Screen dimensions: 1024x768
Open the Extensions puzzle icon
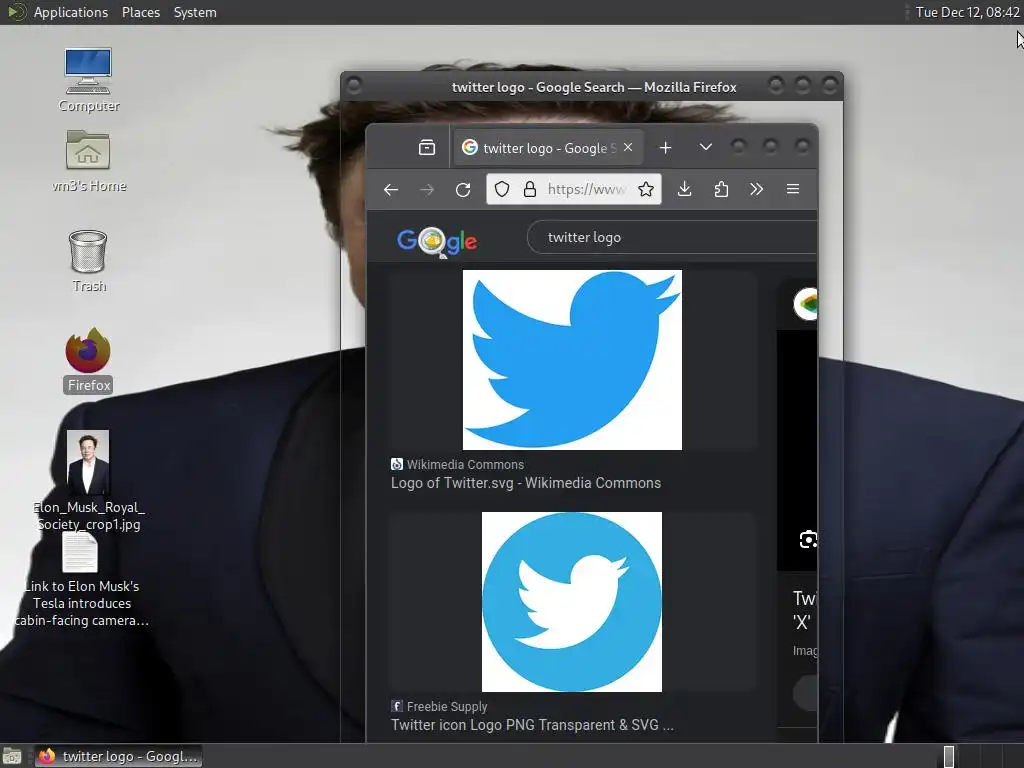coord(721,189)
